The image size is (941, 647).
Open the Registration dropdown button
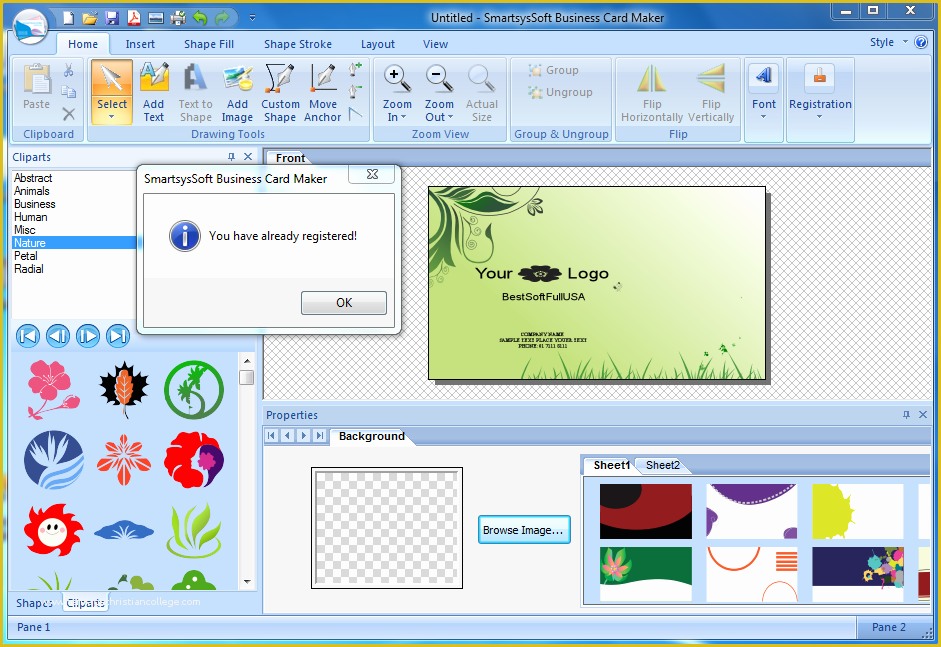(x=820, y=92)
